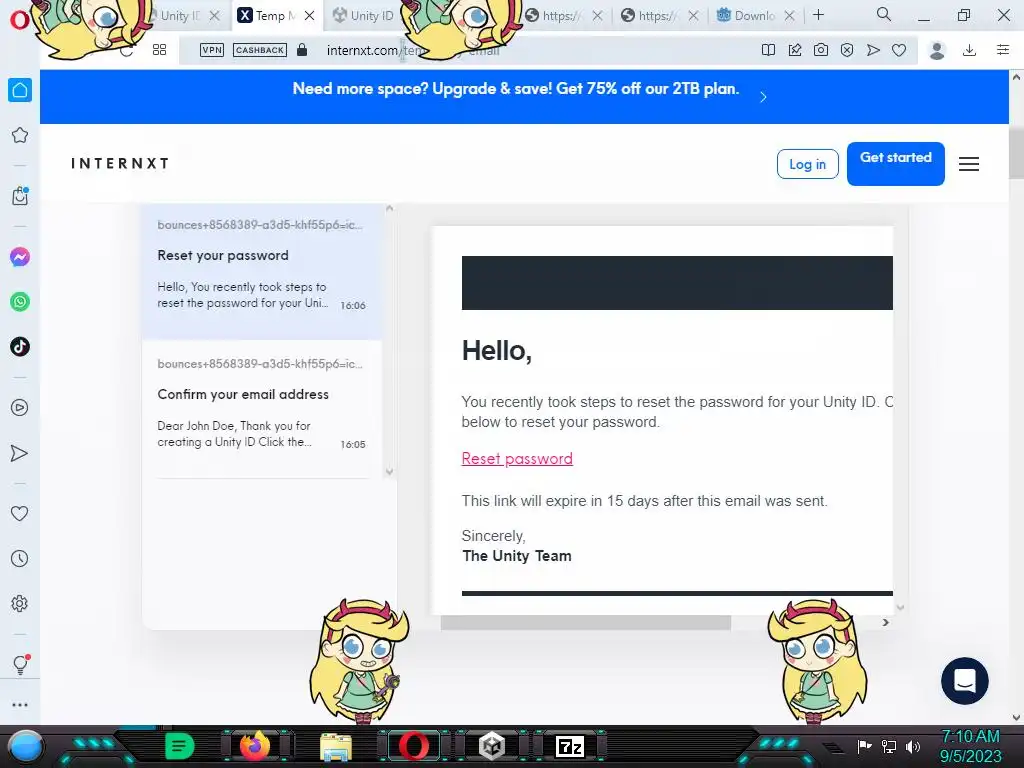Click the 75% off 2TB plan banner
This screenshot has height=768, width=1024.
516,89
